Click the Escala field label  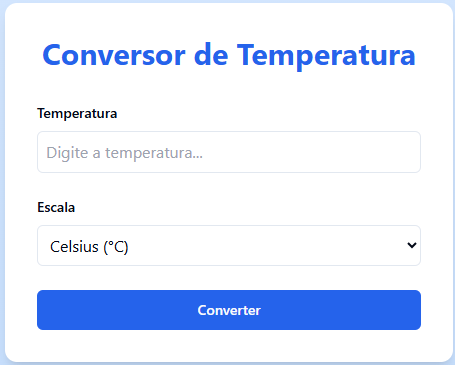56,207
